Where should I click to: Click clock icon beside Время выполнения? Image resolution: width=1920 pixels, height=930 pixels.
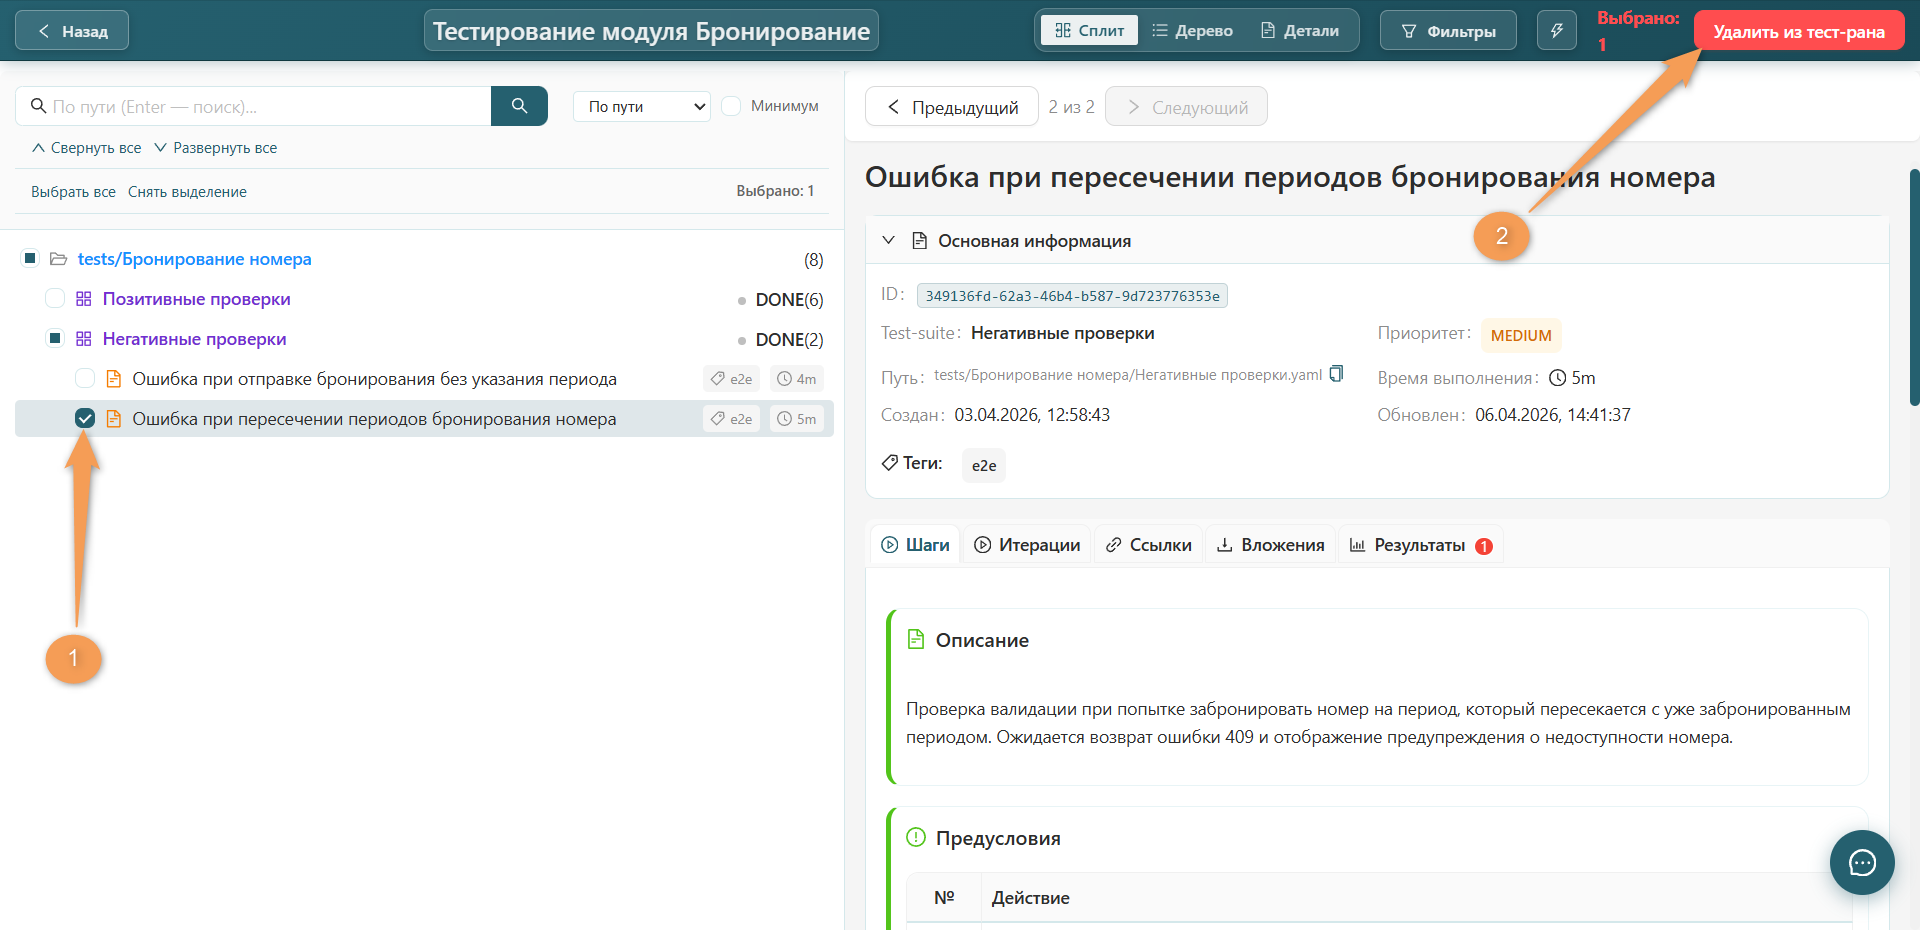click(1557, 378)
